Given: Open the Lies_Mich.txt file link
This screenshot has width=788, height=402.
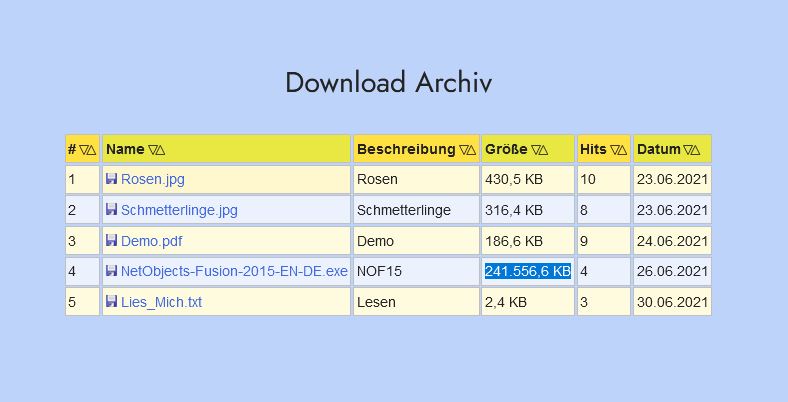Looking at the screenshot, I should tap(161, 303).
